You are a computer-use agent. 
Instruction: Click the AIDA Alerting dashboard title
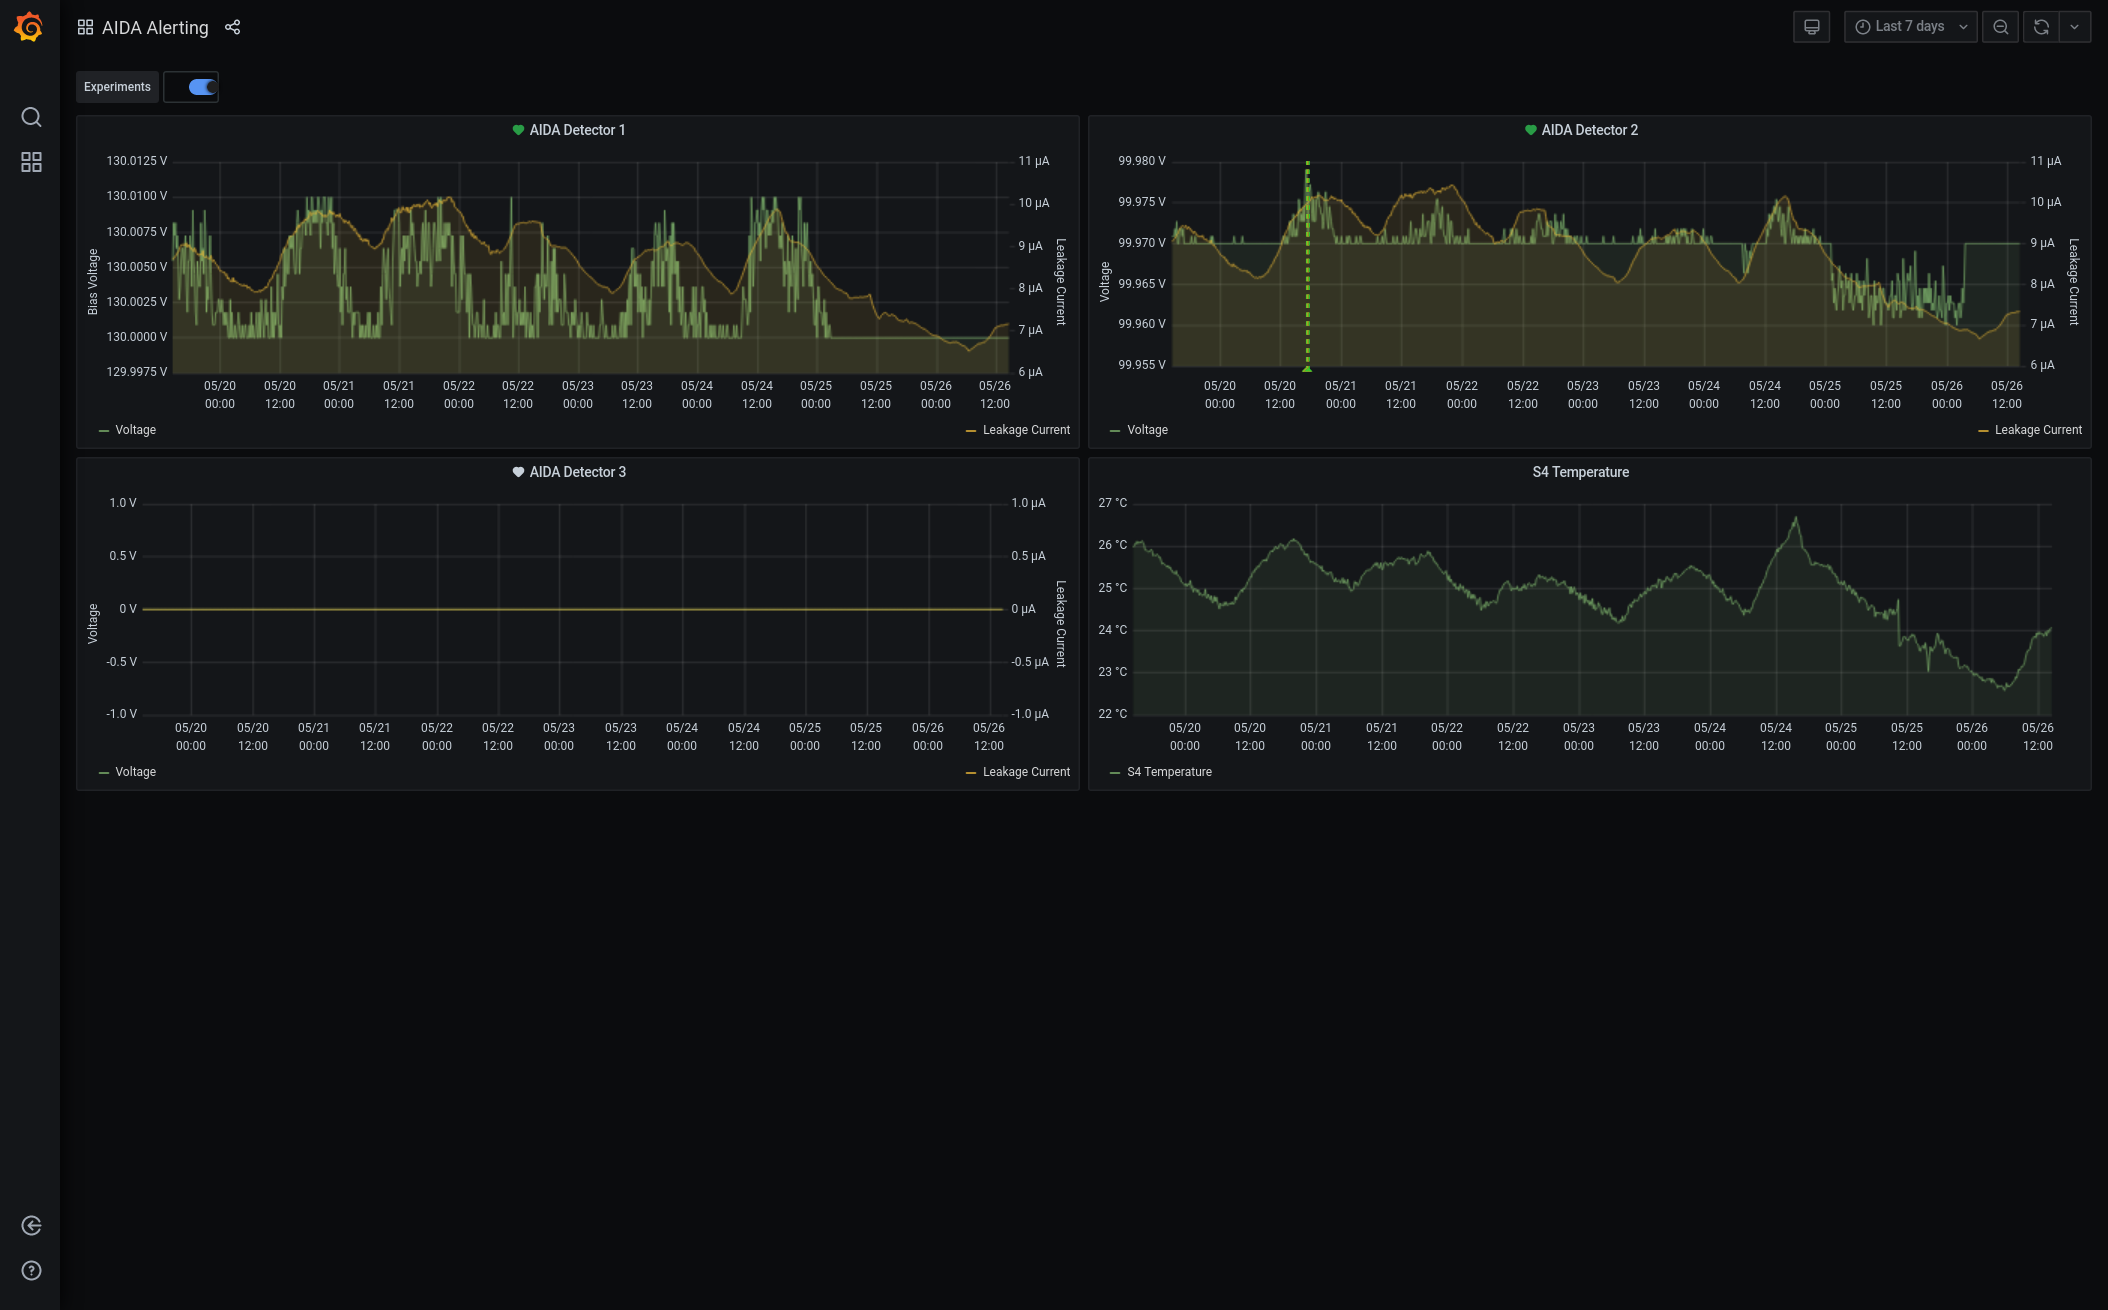pos(155,28)
